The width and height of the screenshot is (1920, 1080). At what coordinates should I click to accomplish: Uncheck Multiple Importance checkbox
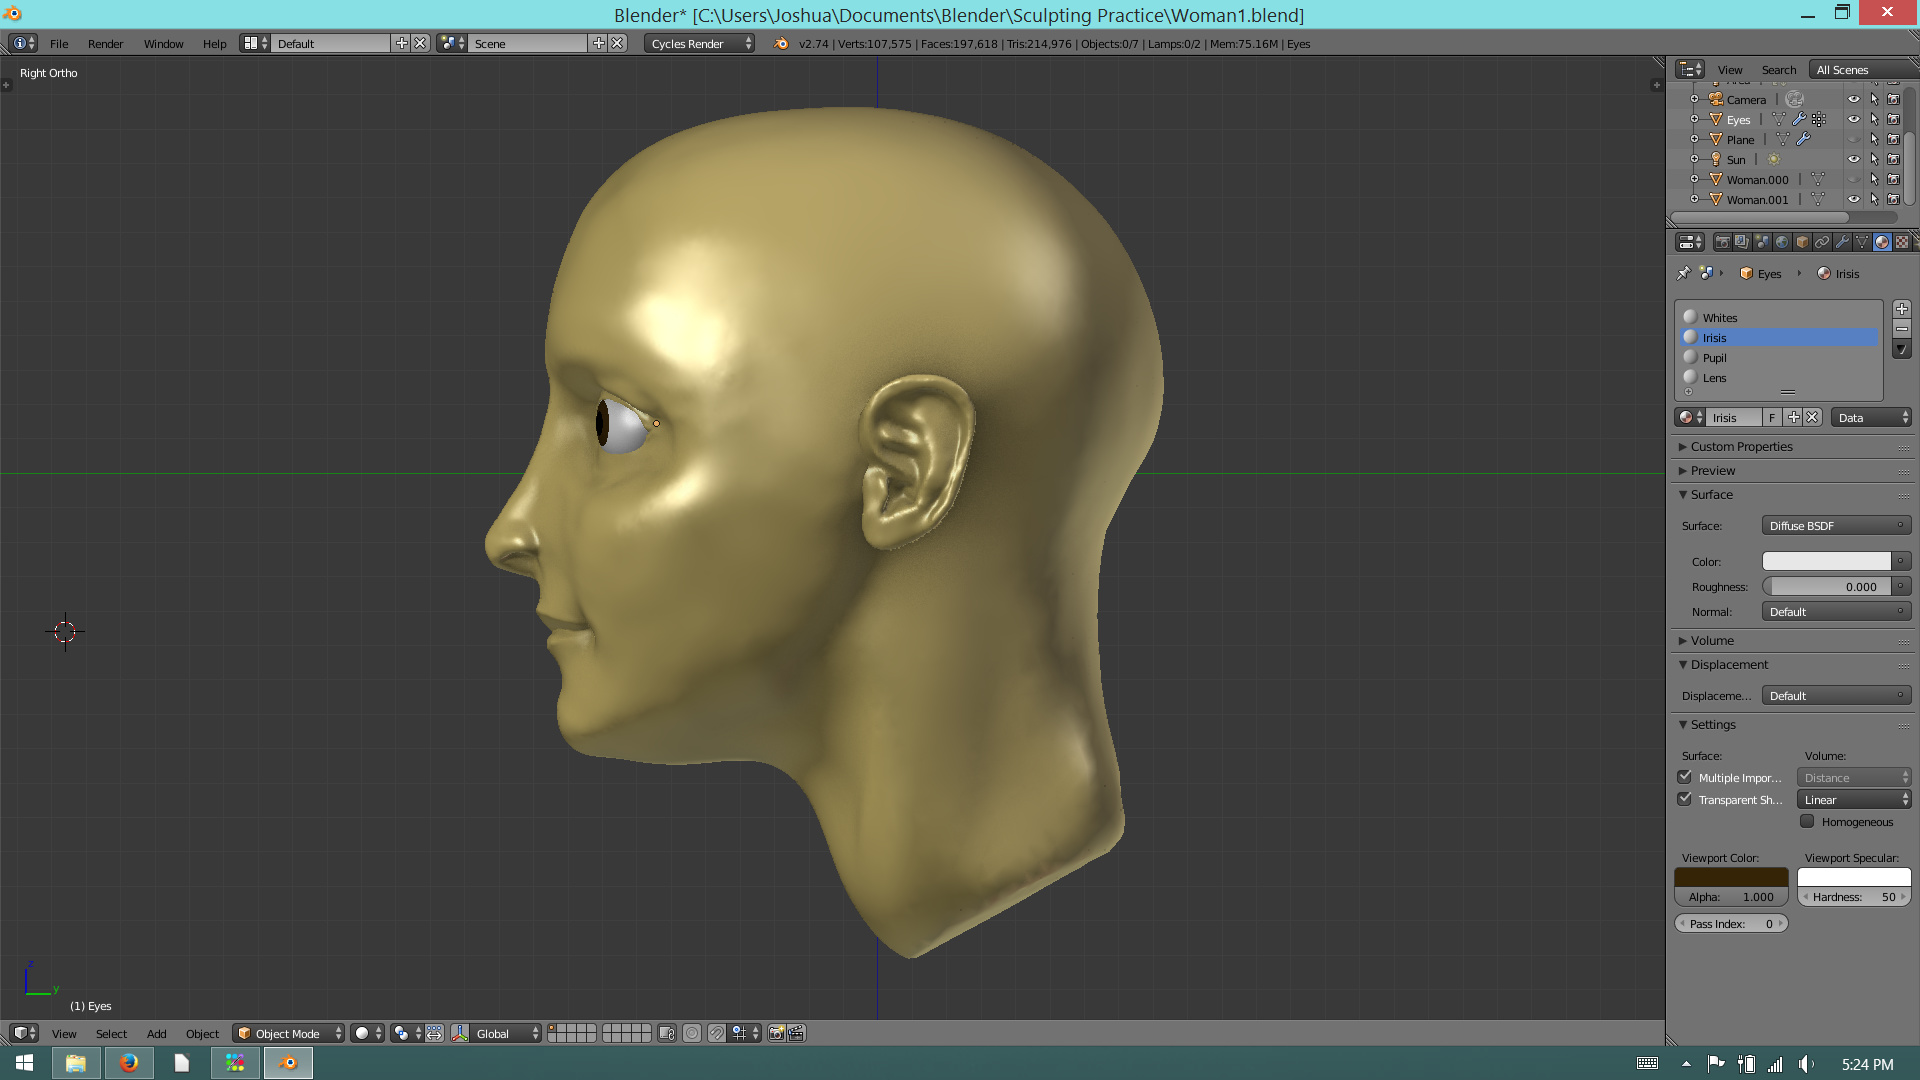pyautogui.click(x=1685, y=777)
